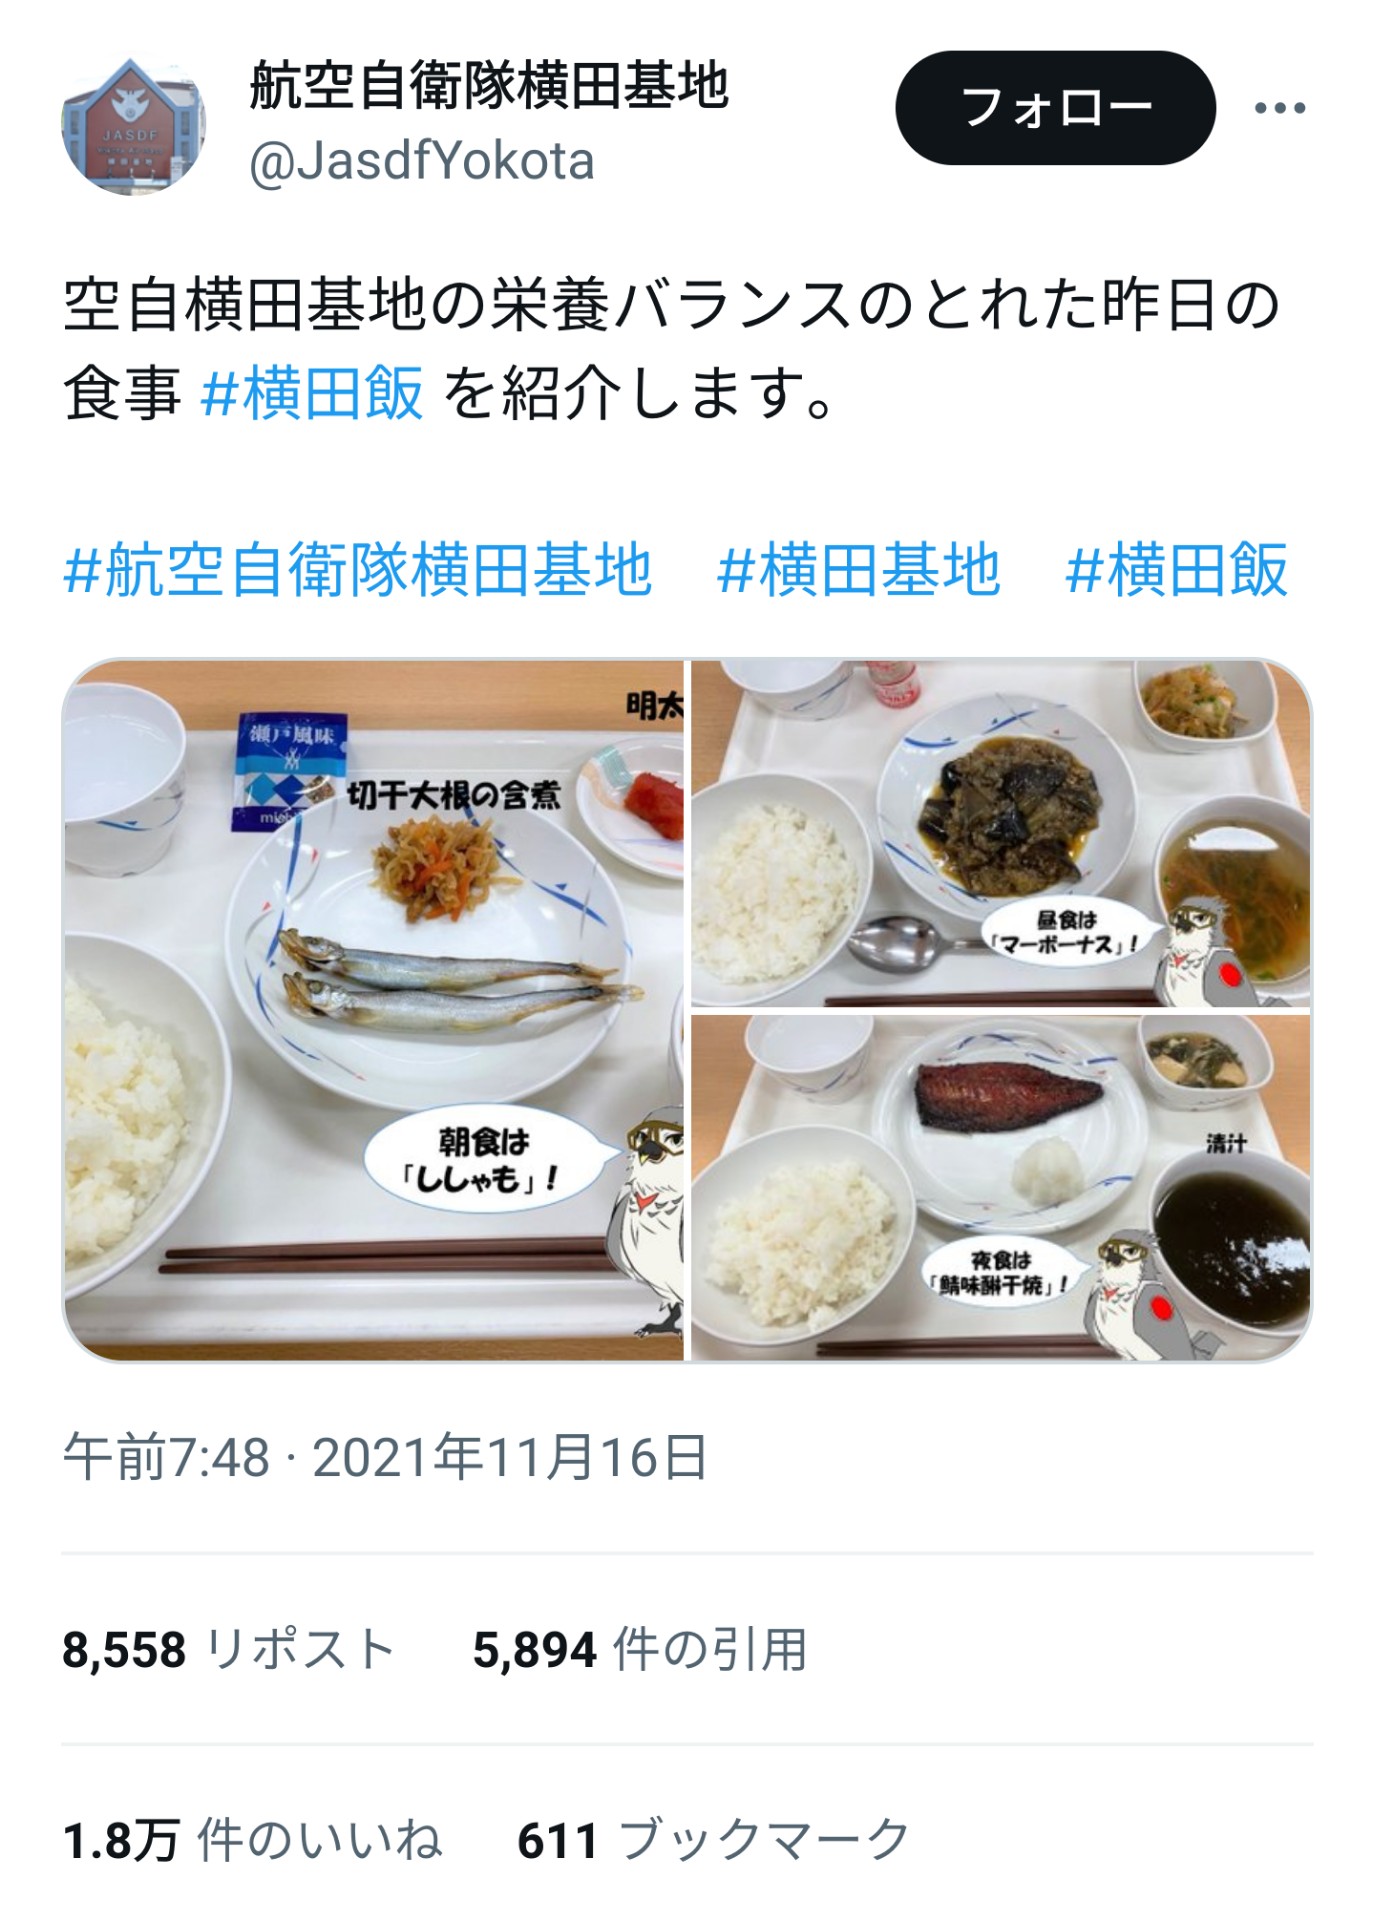The width and height of the screenshot is (1374, 1920).
Task: Click the tweet body text
Action: coord(672,349)
